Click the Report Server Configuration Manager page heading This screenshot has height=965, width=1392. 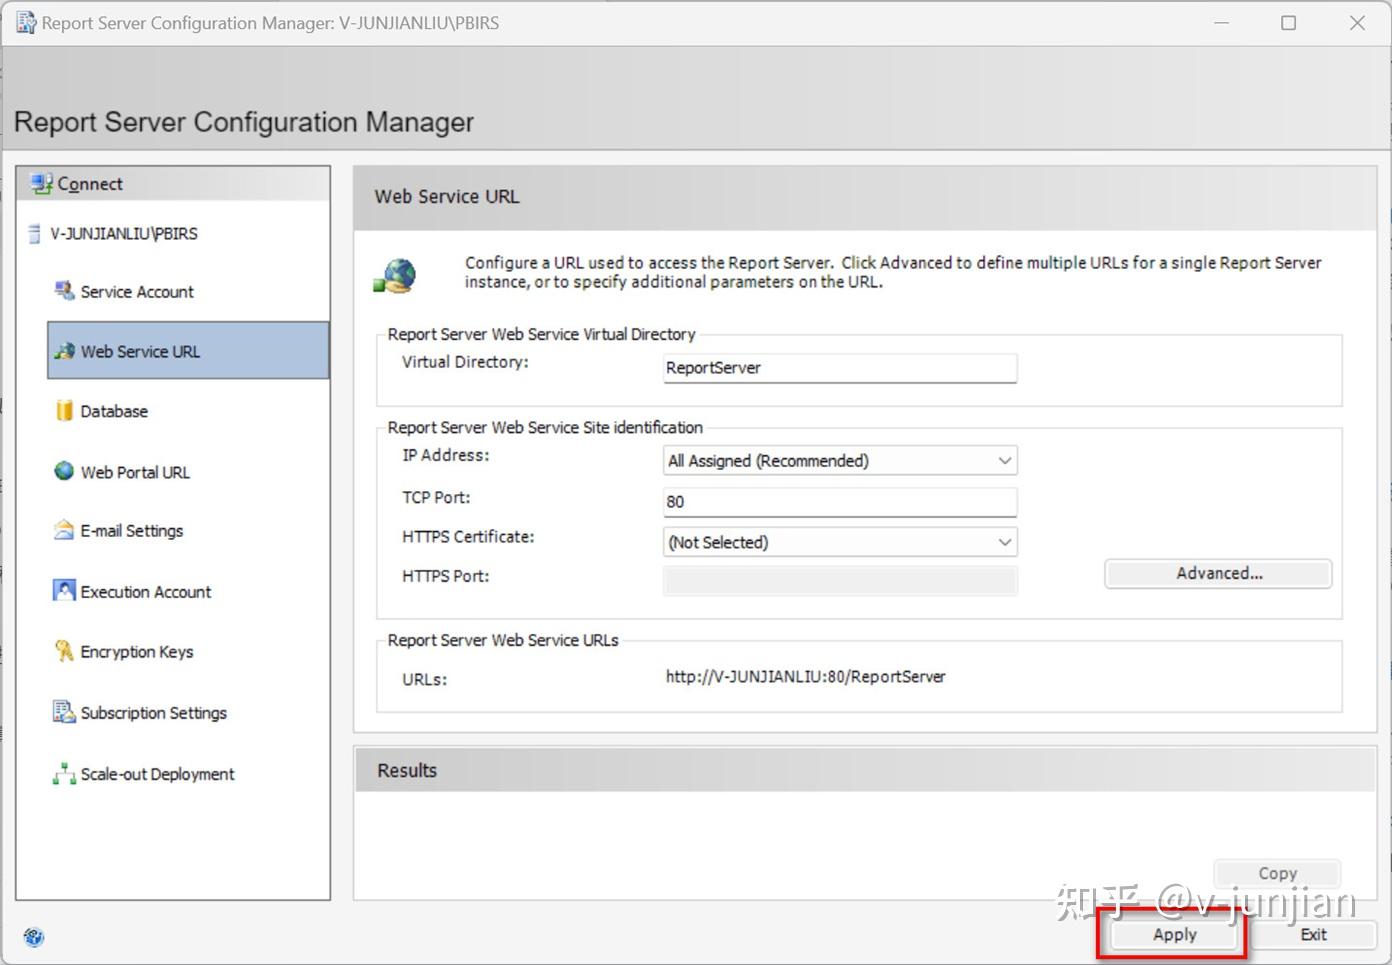tap(244, 122)
